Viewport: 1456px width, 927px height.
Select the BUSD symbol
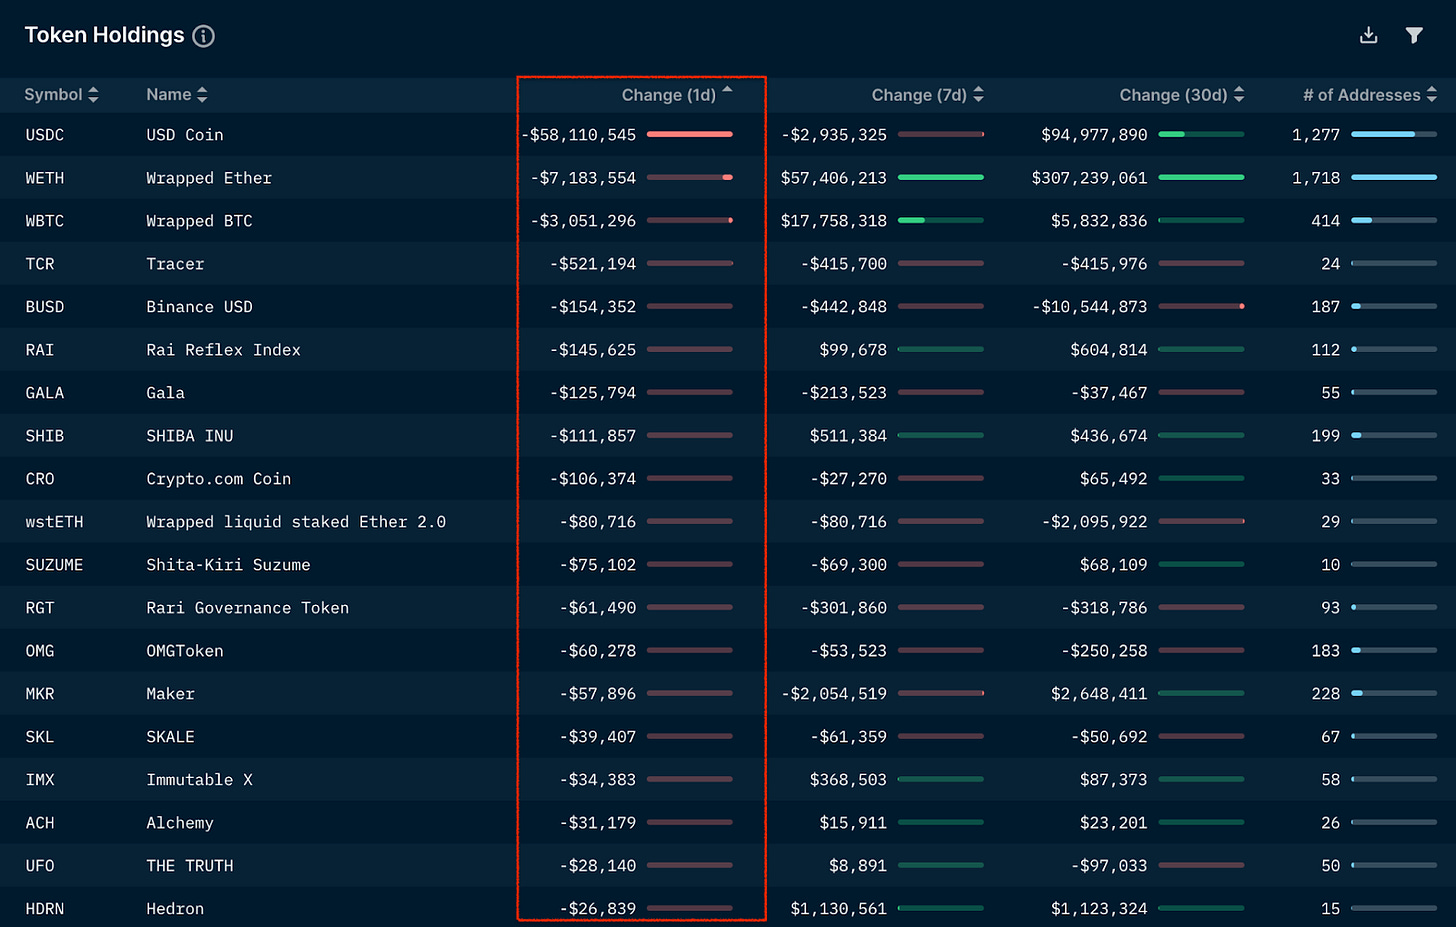pos(45,307)
